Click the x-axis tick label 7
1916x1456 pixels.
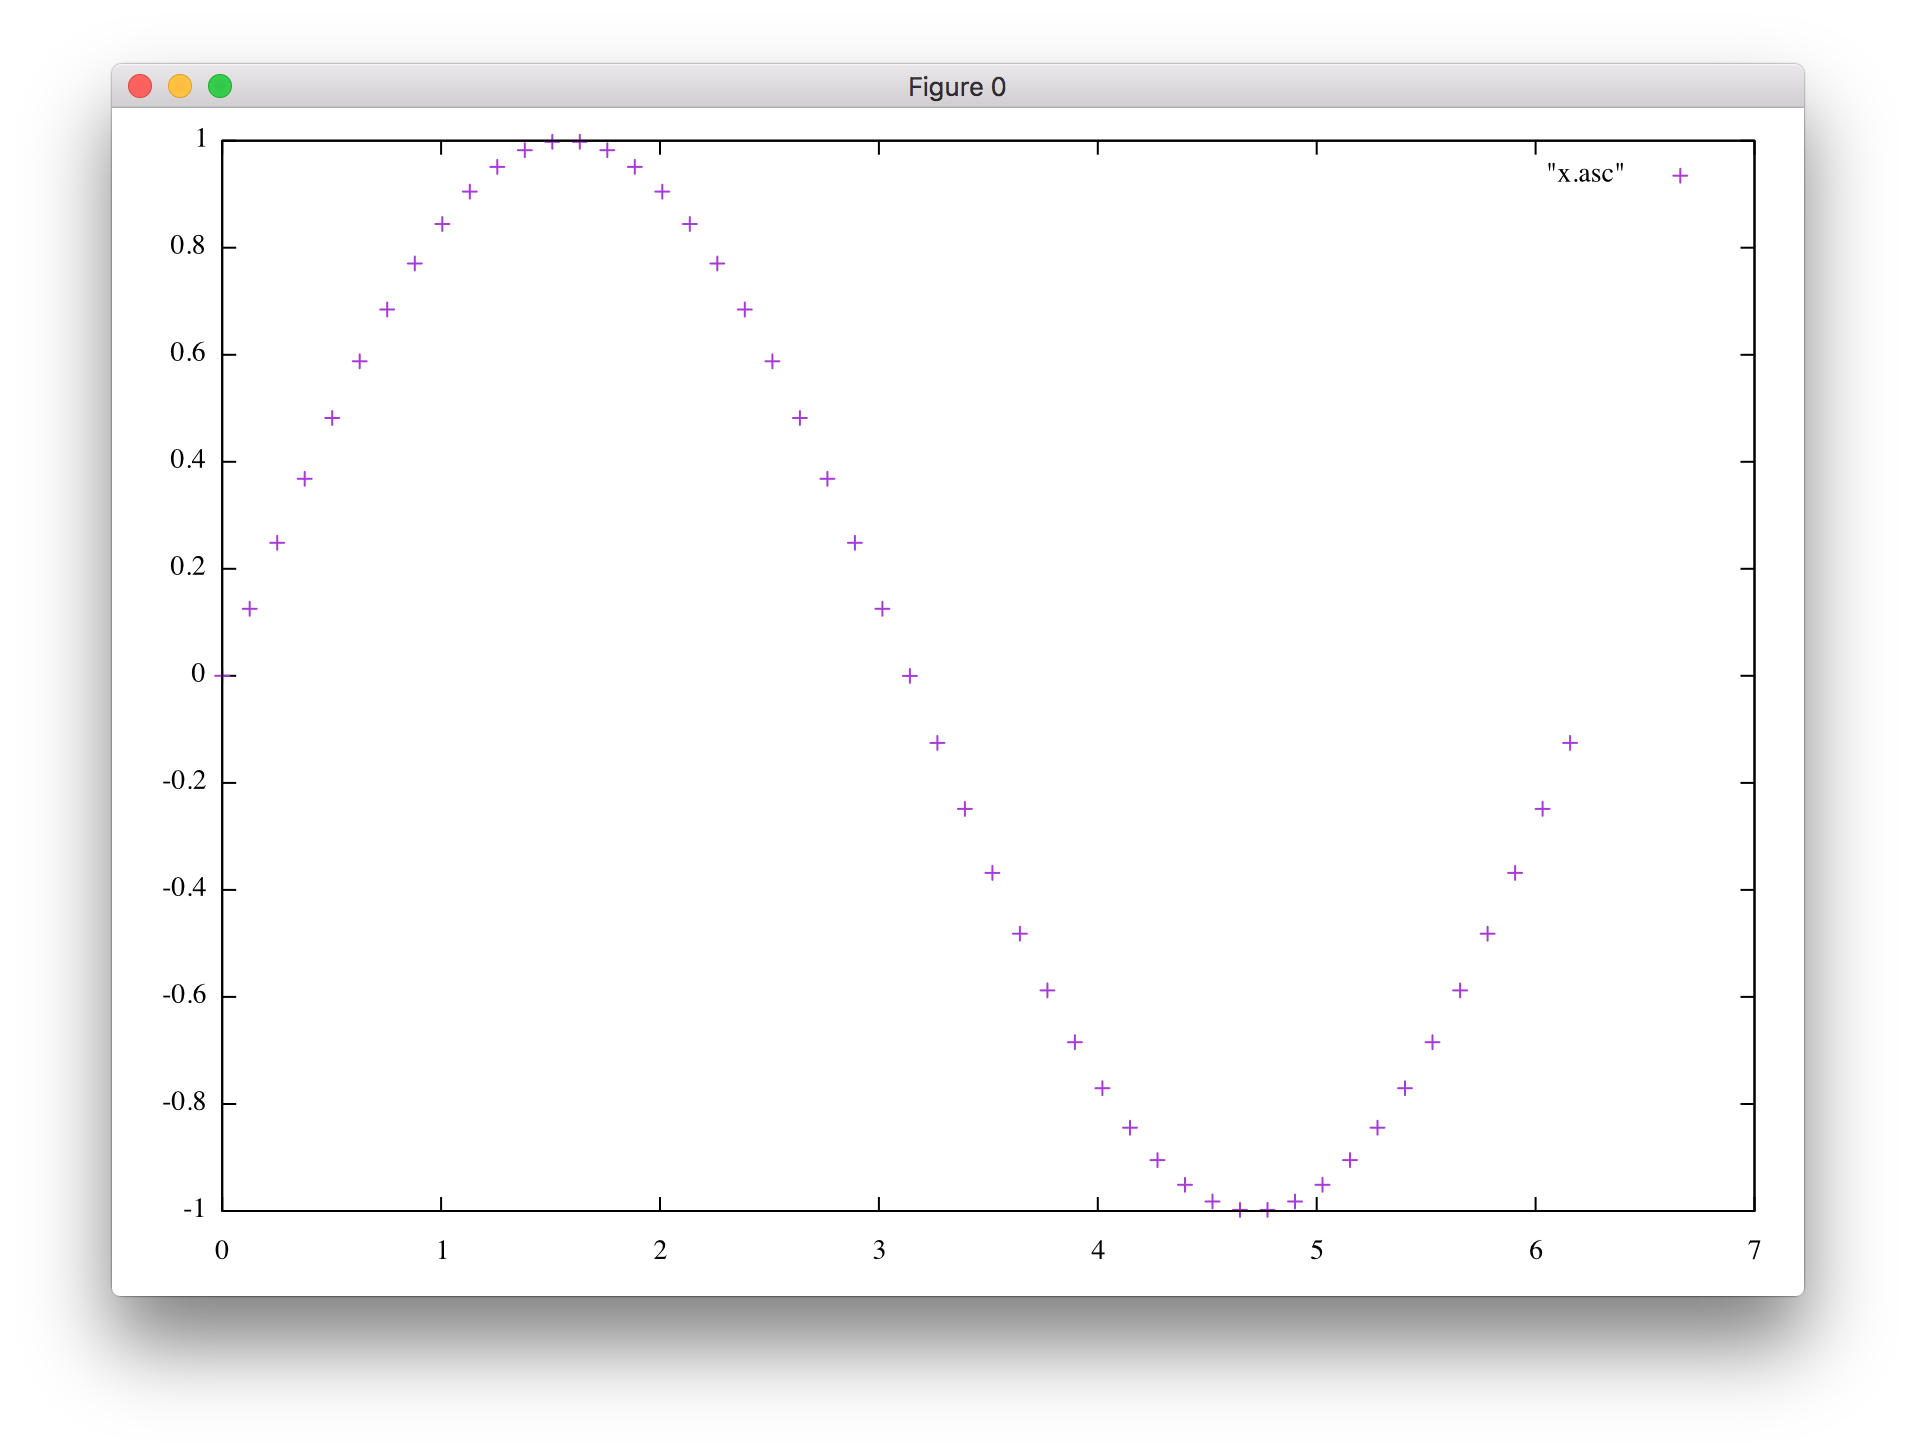point(1754,1250)
